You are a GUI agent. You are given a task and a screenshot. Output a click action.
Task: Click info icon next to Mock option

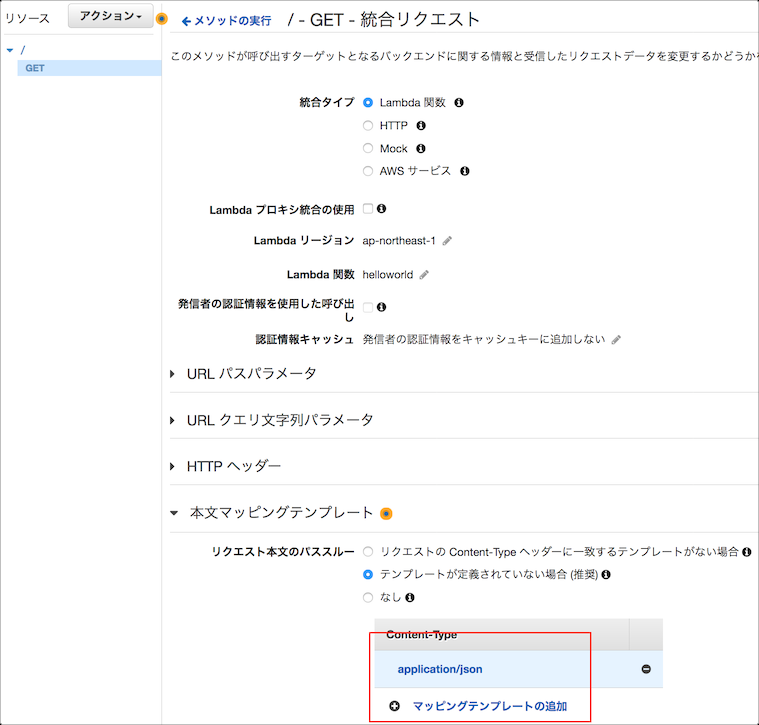click(420, 149)
